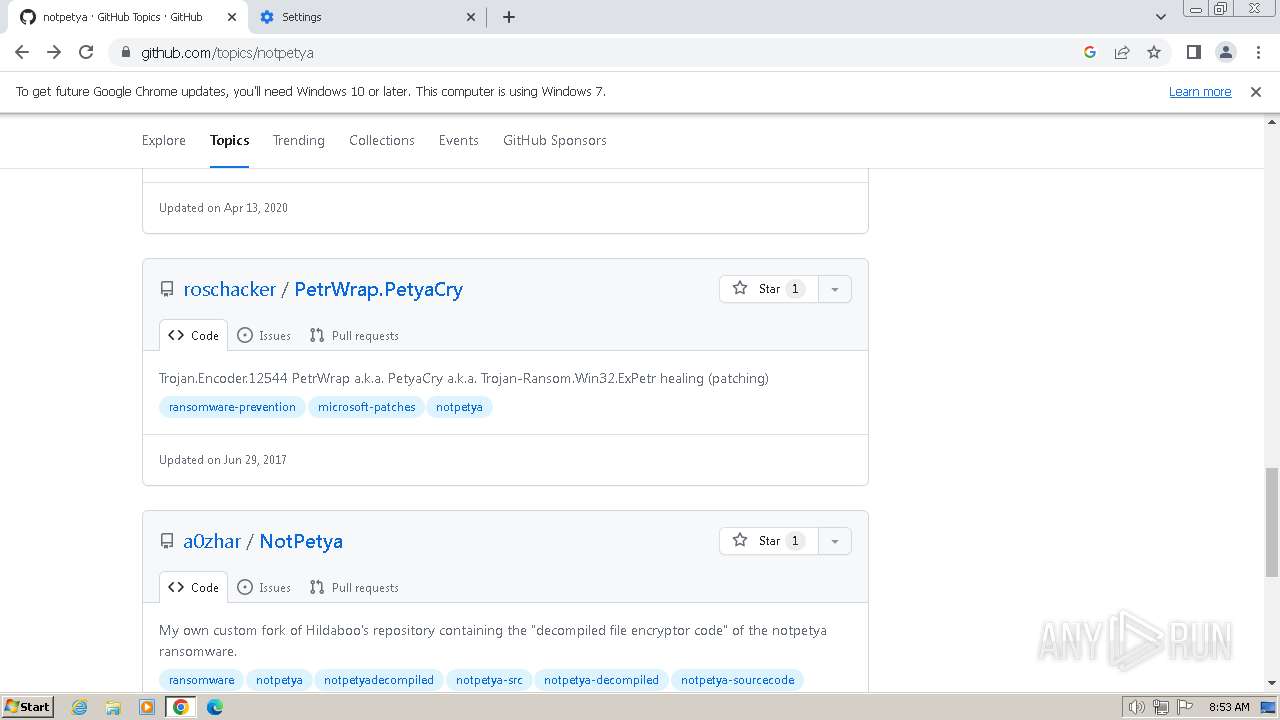Screen dimensions: 1280x720
Task: Click the microsoft-patches topic tag
Action: [x=366, y=407]
